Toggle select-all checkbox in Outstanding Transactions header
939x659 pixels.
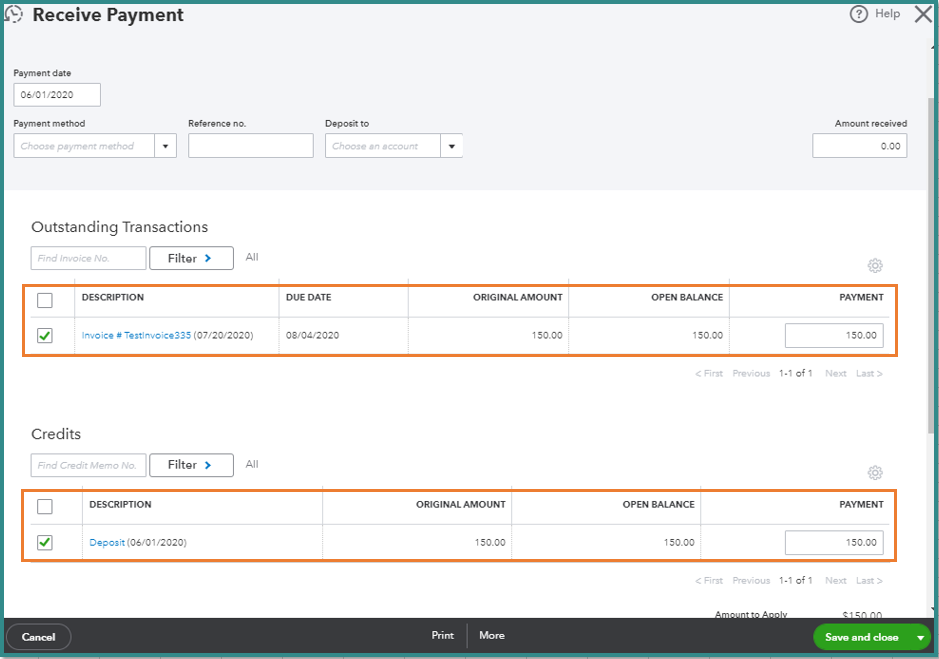(45, 300)
